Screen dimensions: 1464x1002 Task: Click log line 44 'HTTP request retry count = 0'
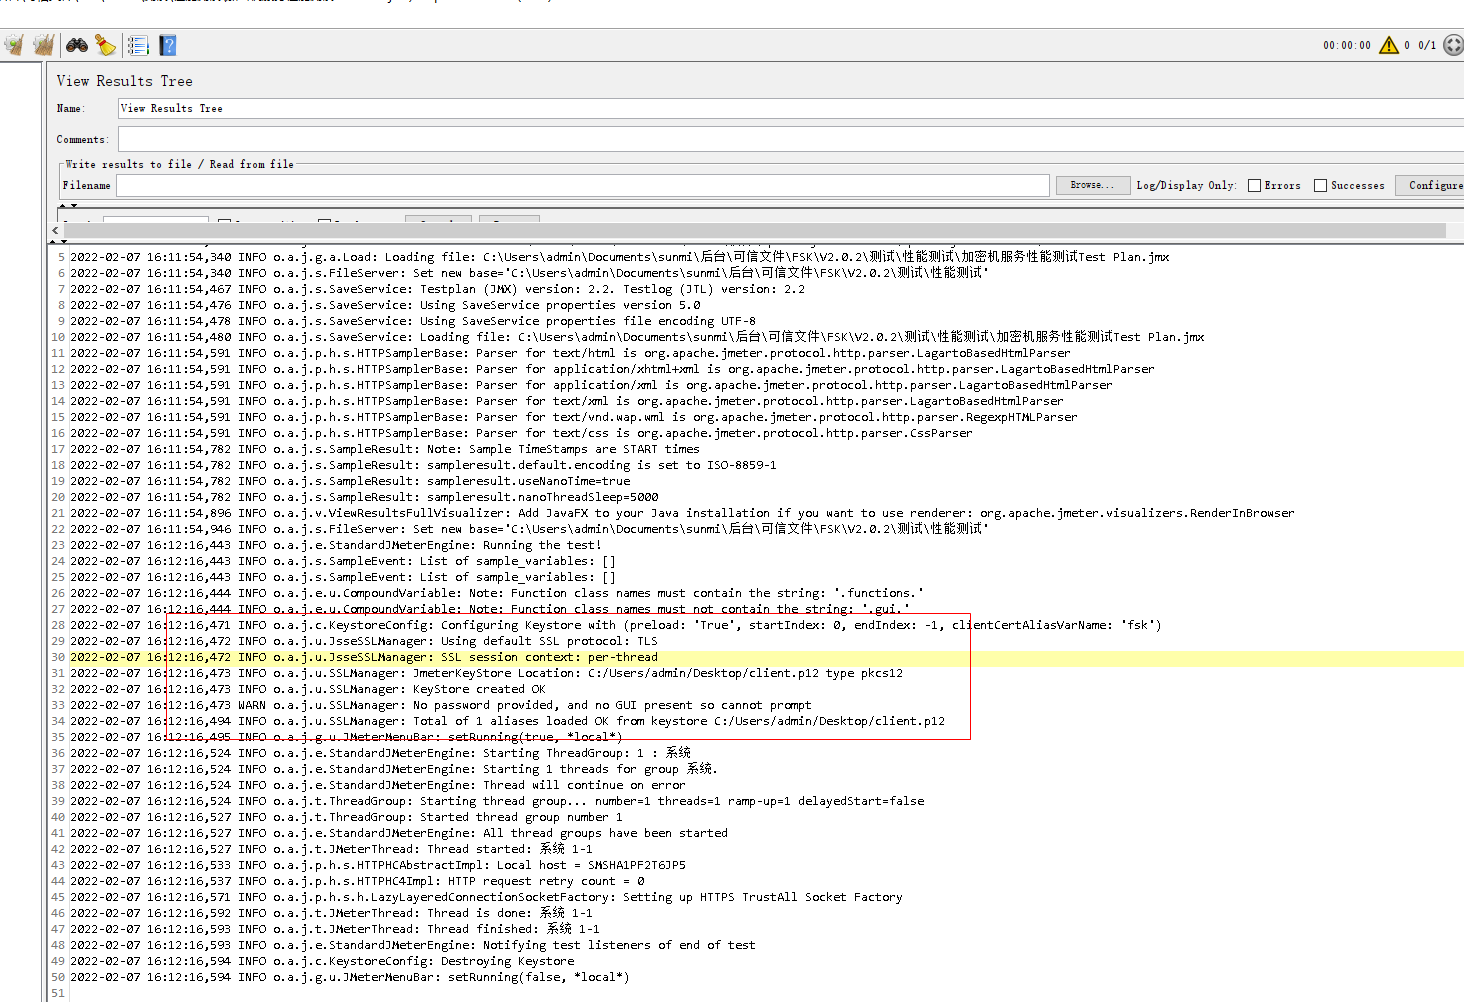[357, 881]
